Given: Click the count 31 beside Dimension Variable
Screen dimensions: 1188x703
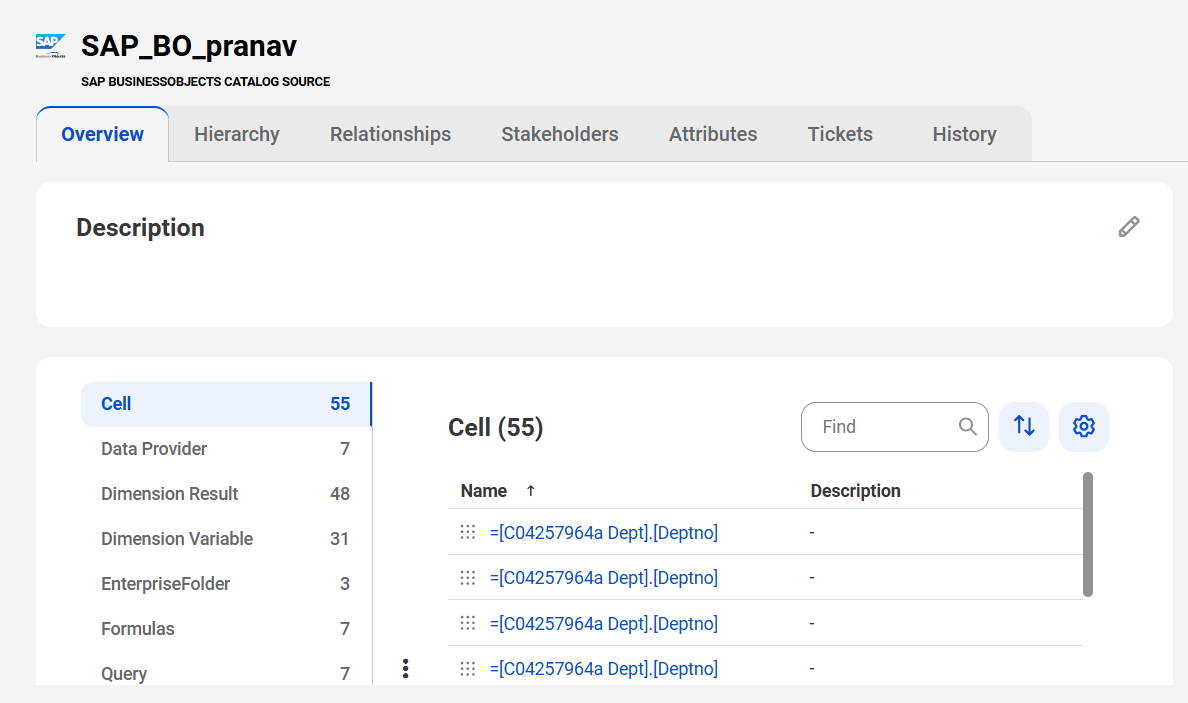Looking at the screenshot, I should click(x=339, y=539).
